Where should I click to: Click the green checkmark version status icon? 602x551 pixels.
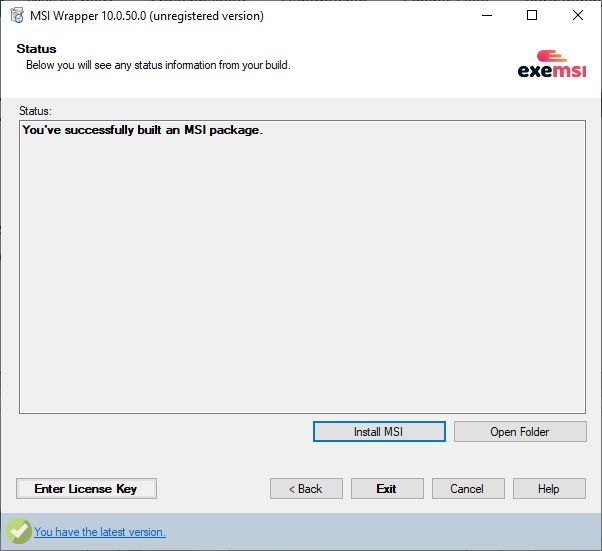[18, 531]
